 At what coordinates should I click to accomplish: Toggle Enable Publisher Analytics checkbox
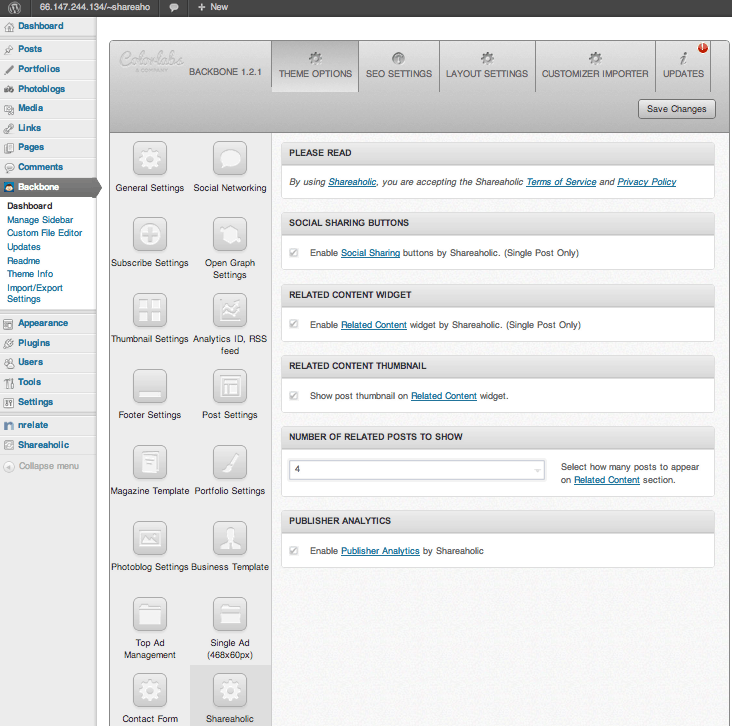point(294,550)
